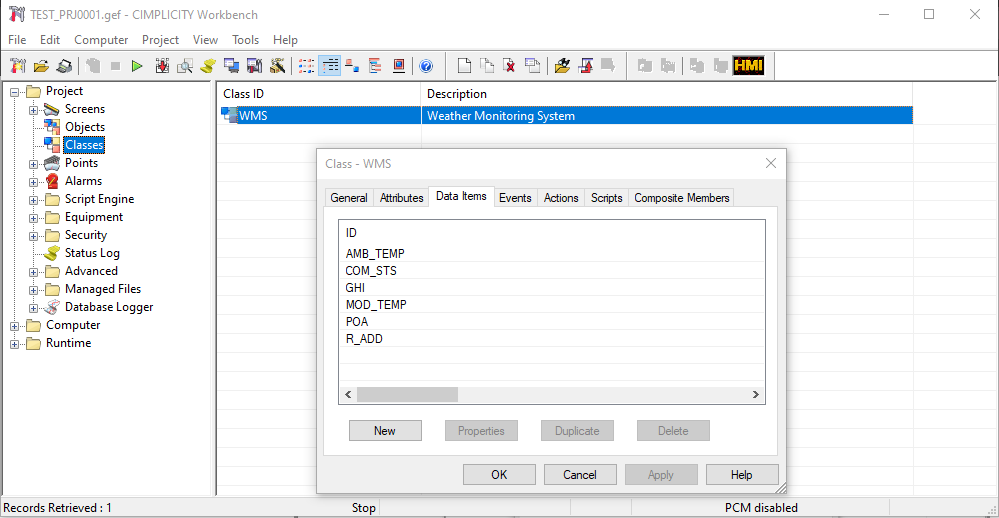Open the File menu
The width and height of the screenshot is (999, 518).
pos(17,40)
